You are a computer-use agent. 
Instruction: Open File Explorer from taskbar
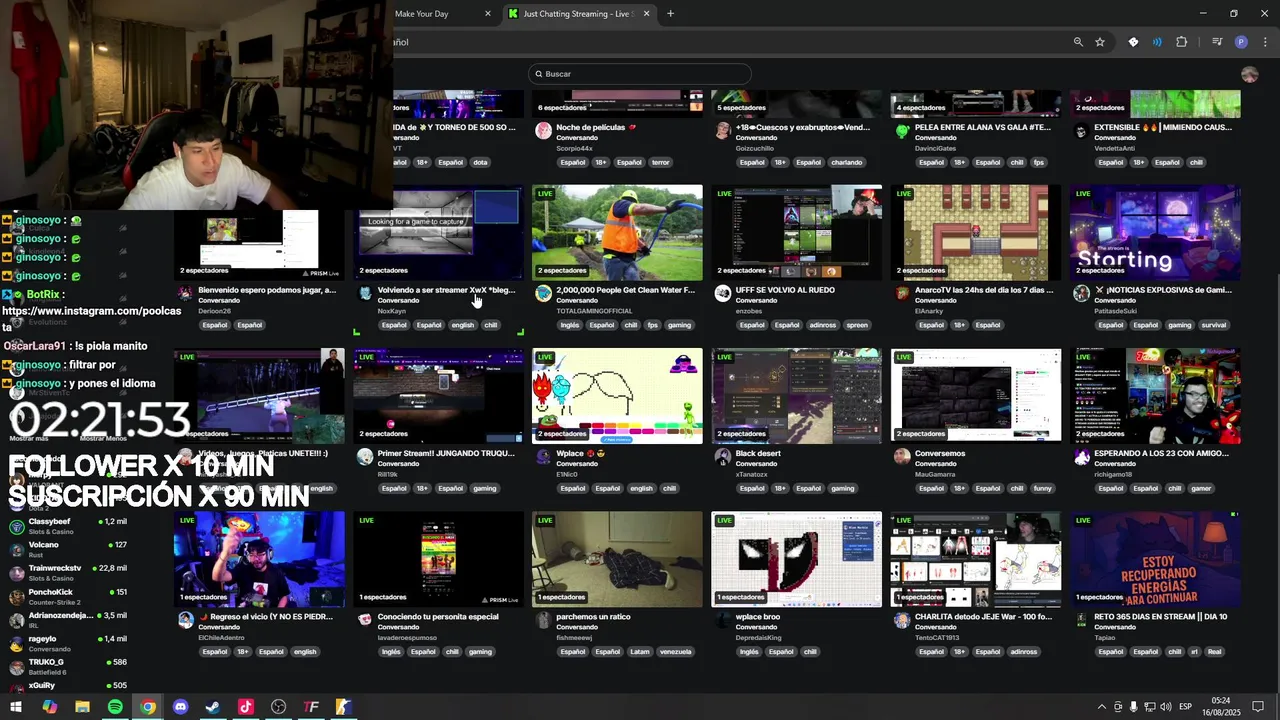pos(82,707)
